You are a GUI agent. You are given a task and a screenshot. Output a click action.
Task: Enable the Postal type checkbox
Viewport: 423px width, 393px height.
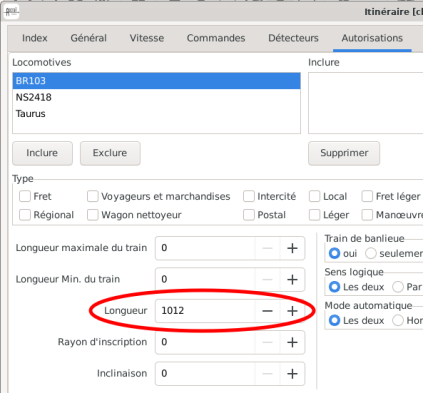pos(249,215)
